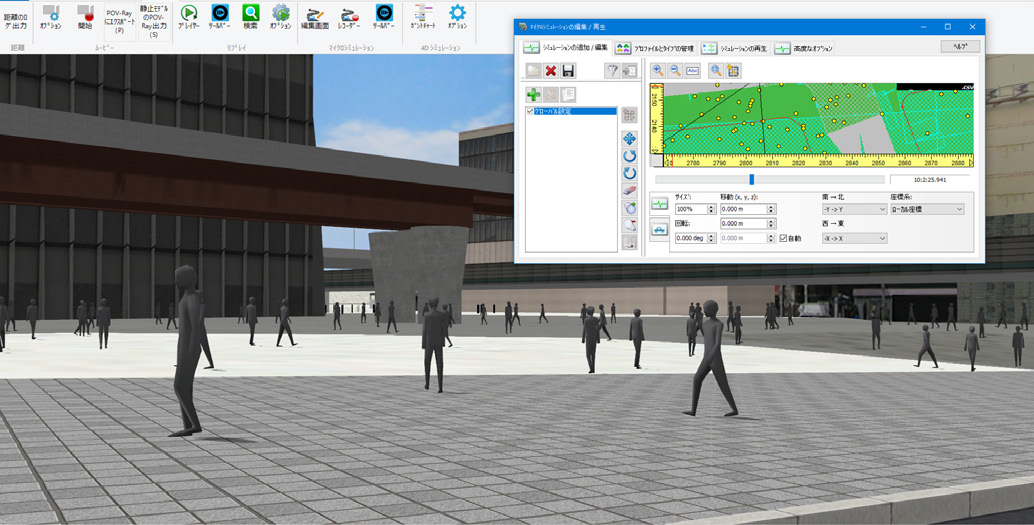The image size is (1034, 525).
Task: Click the rotation field showing 0.000 deg
Action: (x=690, y=238)
